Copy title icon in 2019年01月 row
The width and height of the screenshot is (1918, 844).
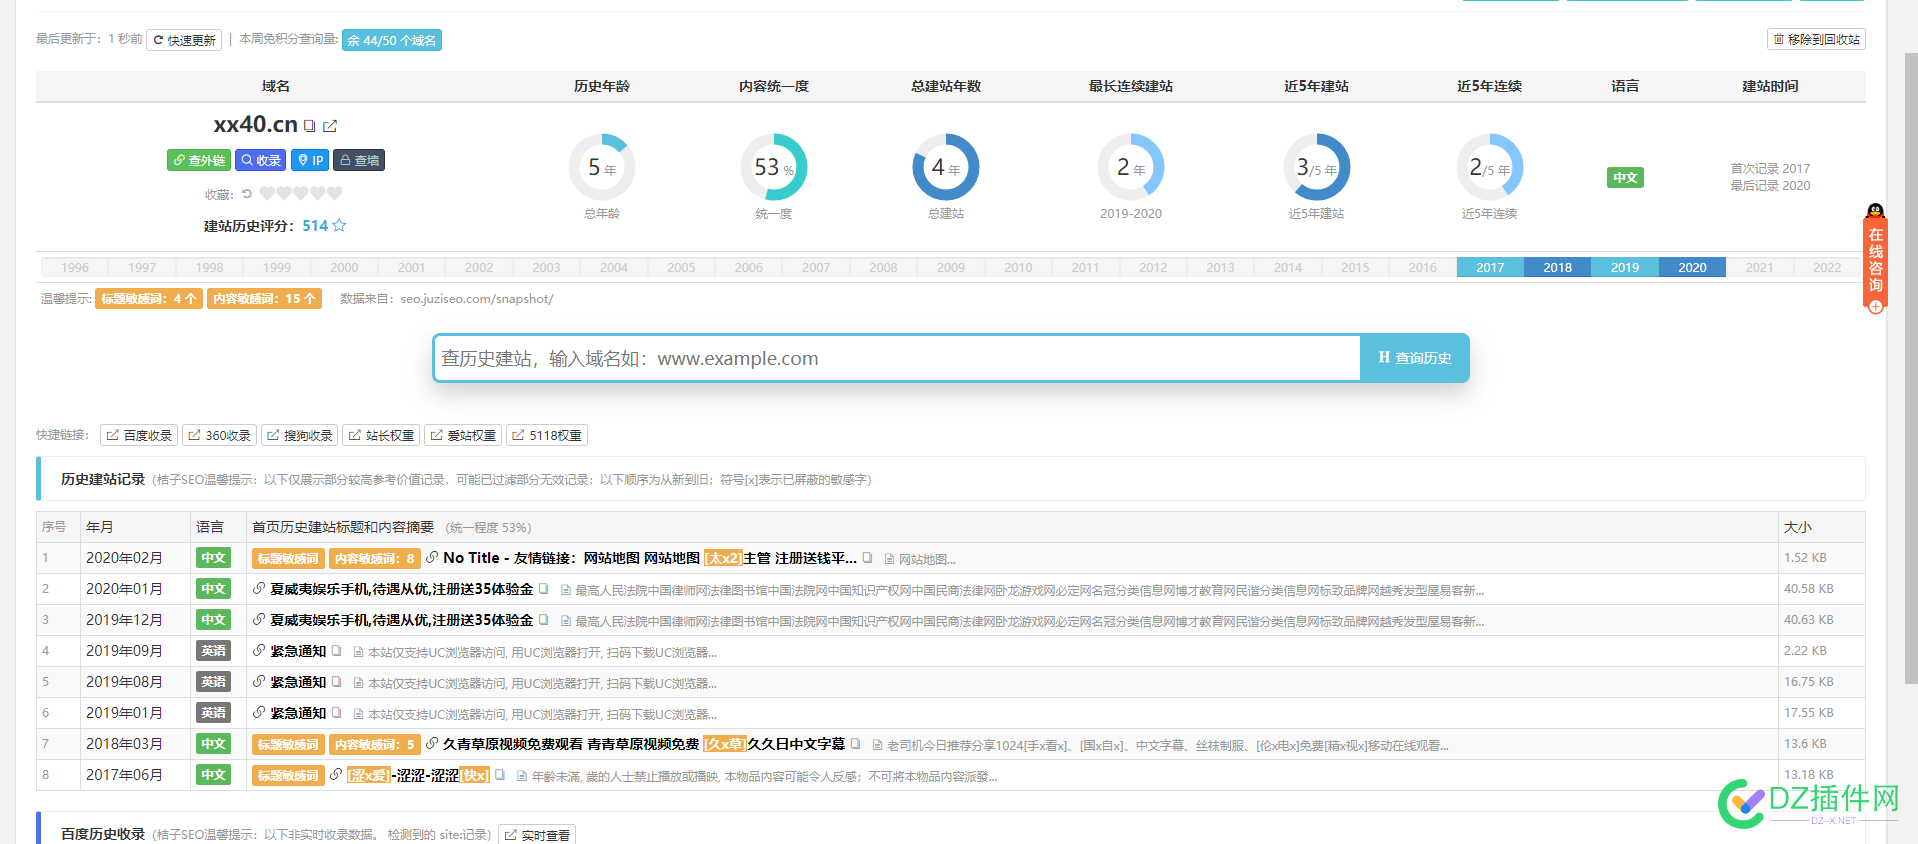pyautogui.click(x=336, y=713)
